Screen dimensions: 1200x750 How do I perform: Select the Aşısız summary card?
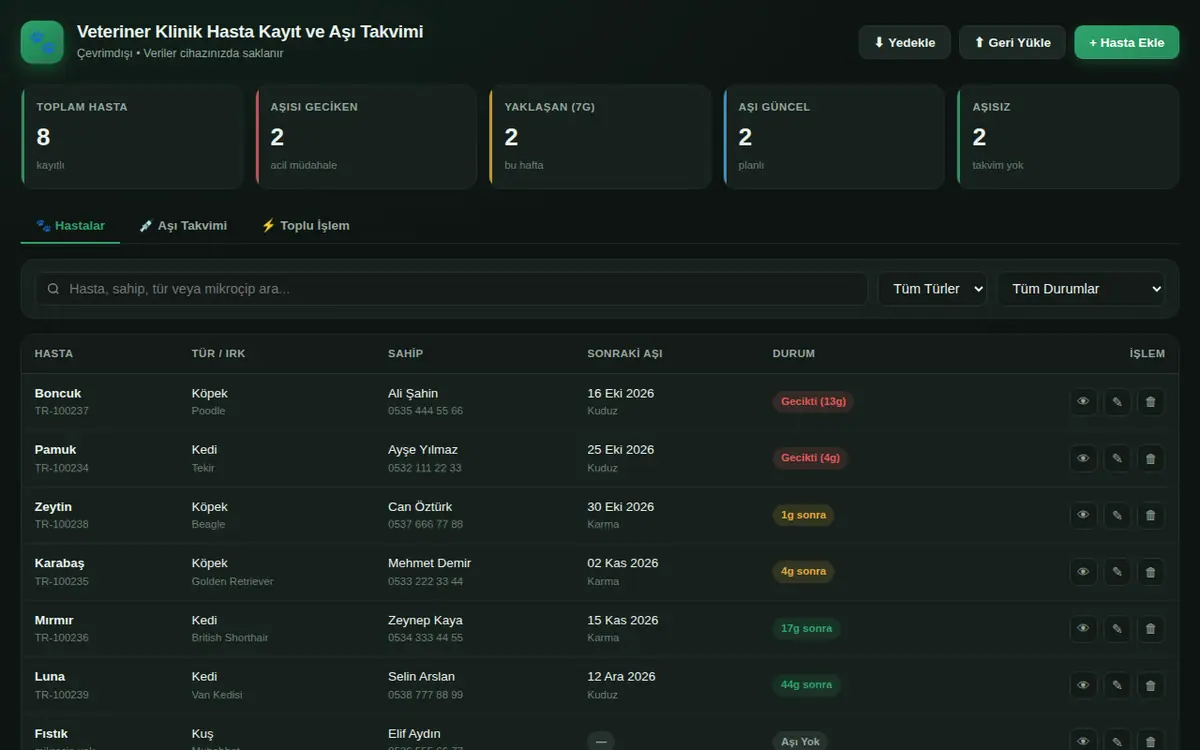1068,137
